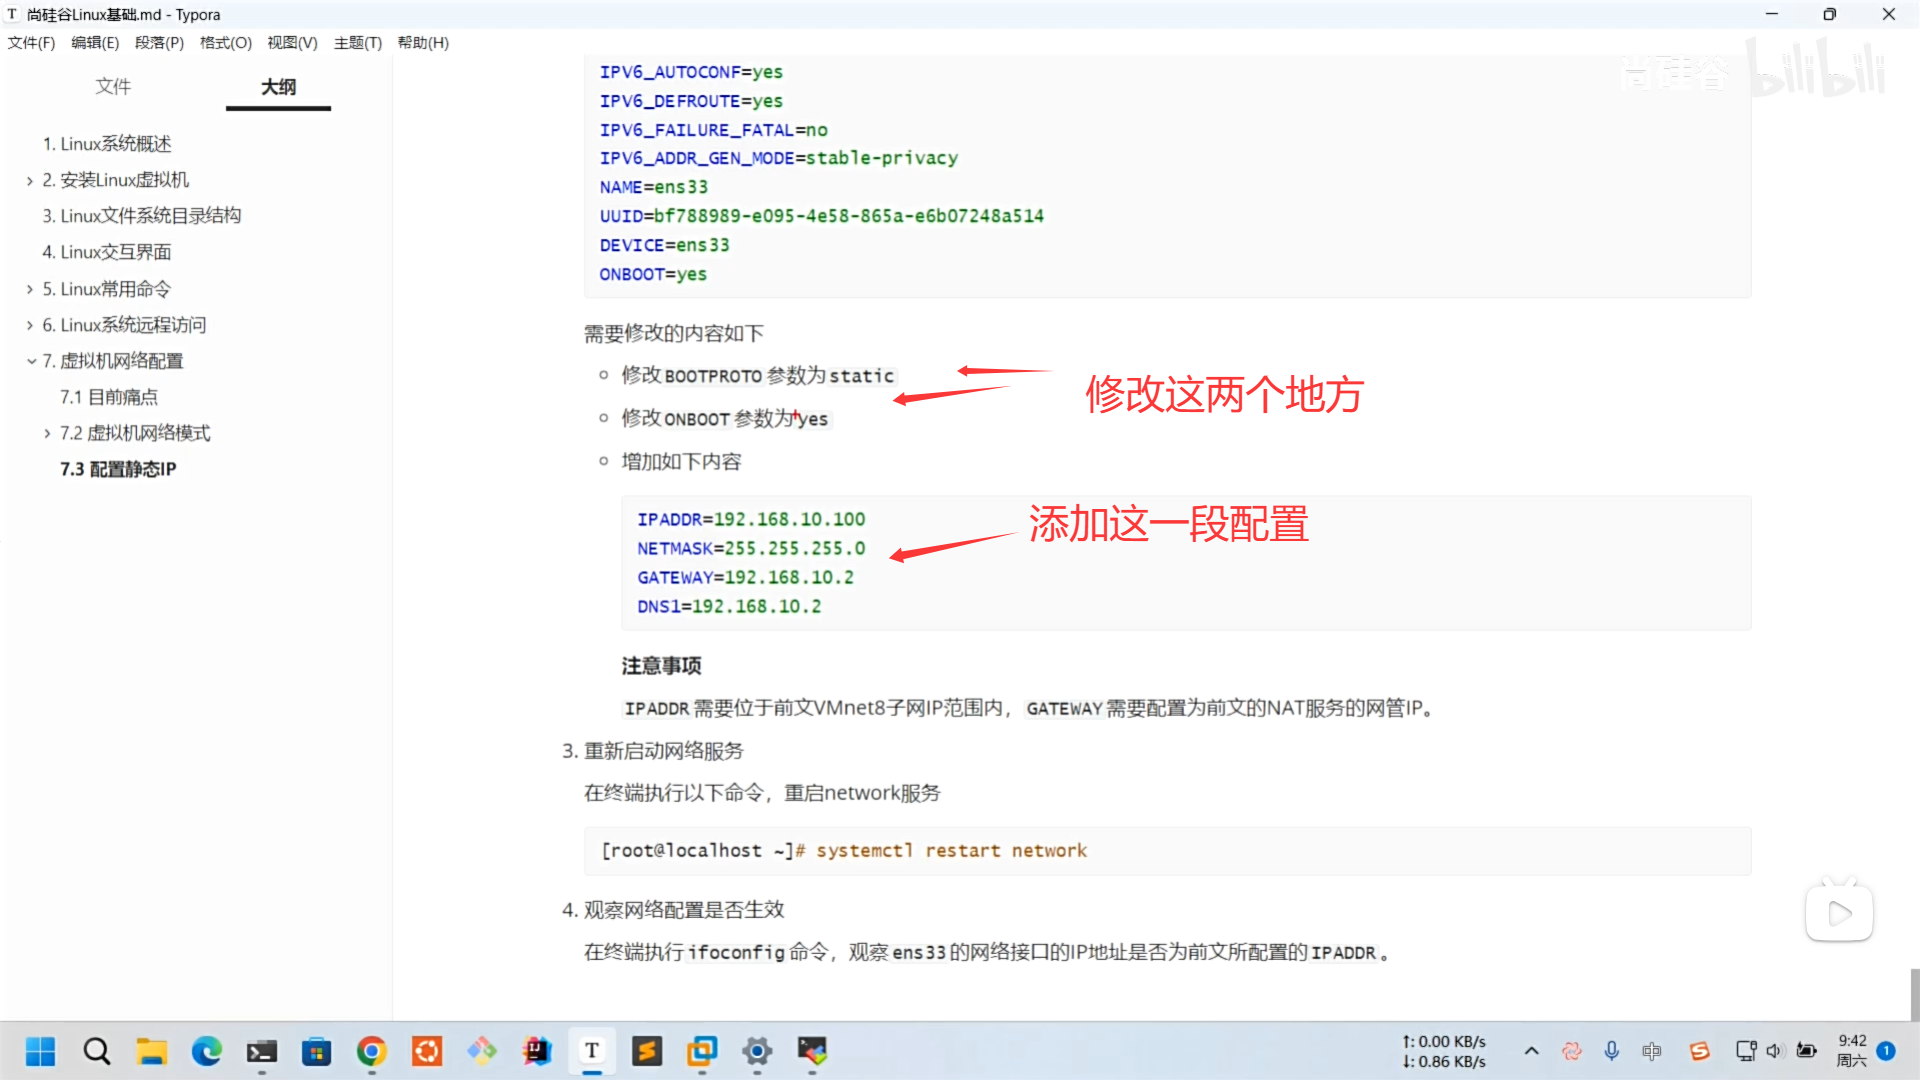Click the Windows Start button

coord(41,1051)
